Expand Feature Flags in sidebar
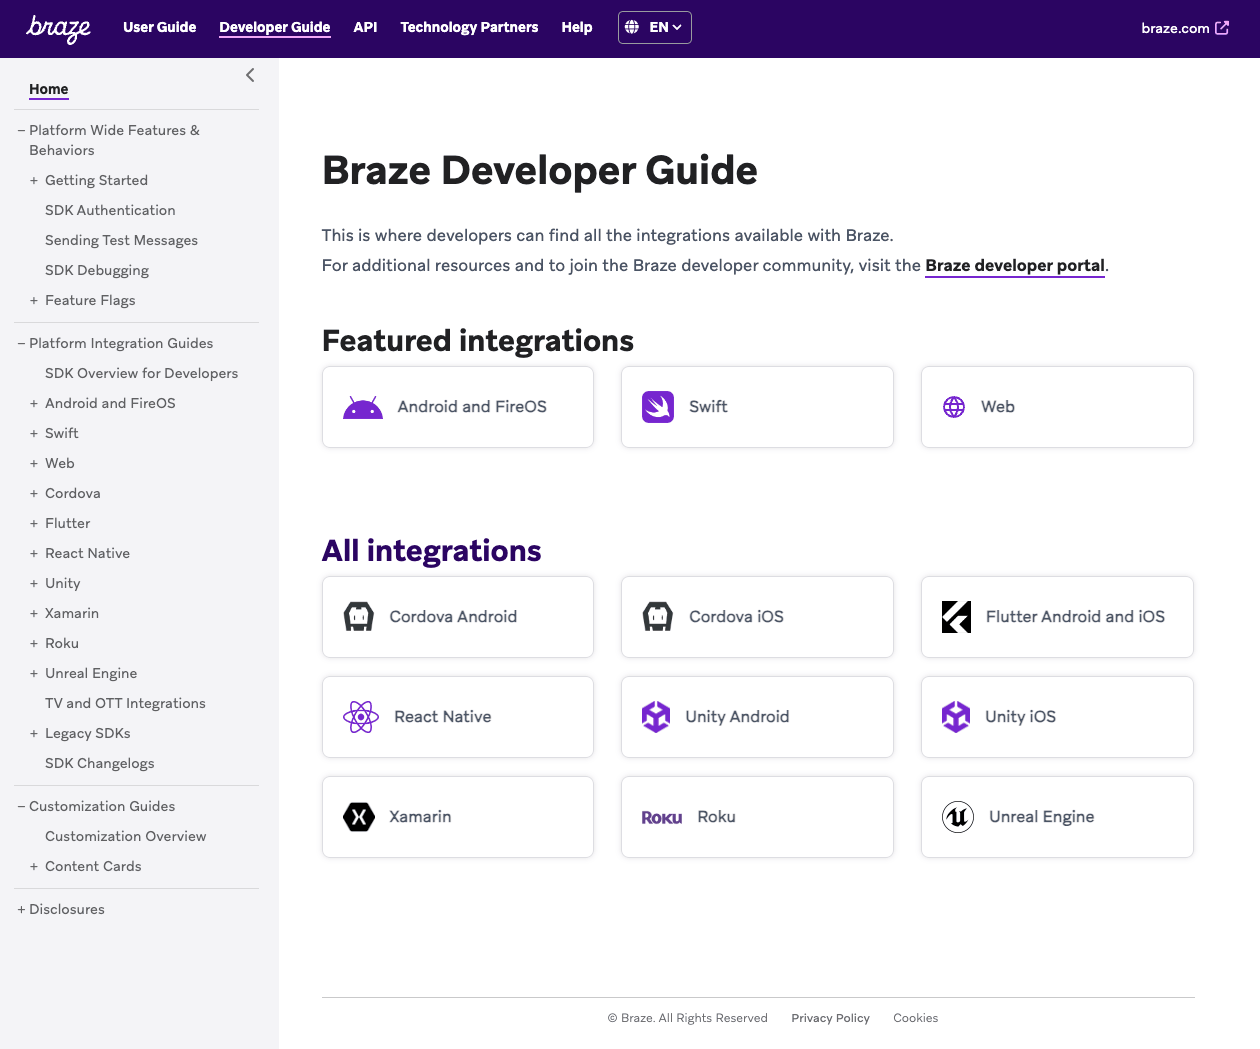The image size is (1260, 1049). coord(34,300)
